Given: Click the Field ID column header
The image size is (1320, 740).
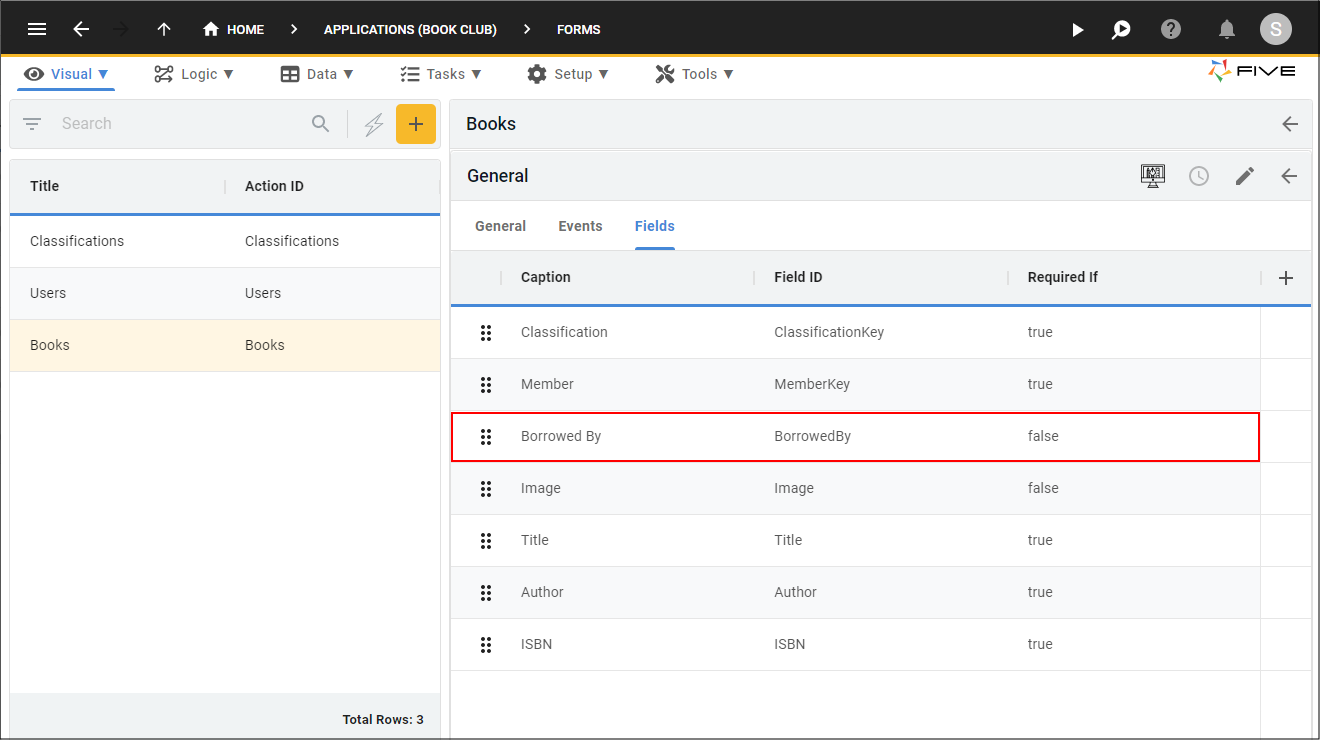Looking at the screenshot, I should (x=798, y=277).
